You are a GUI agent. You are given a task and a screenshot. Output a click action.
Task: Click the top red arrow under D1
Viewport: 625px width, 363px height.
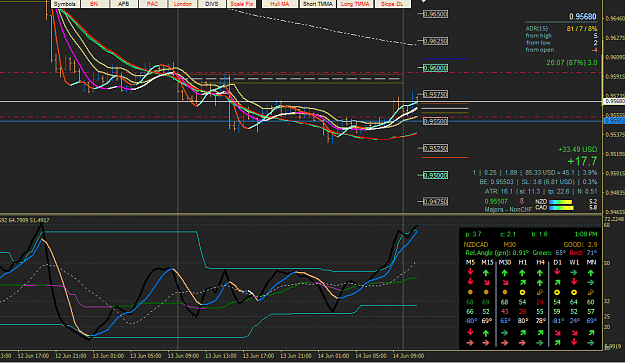point(557,272)
